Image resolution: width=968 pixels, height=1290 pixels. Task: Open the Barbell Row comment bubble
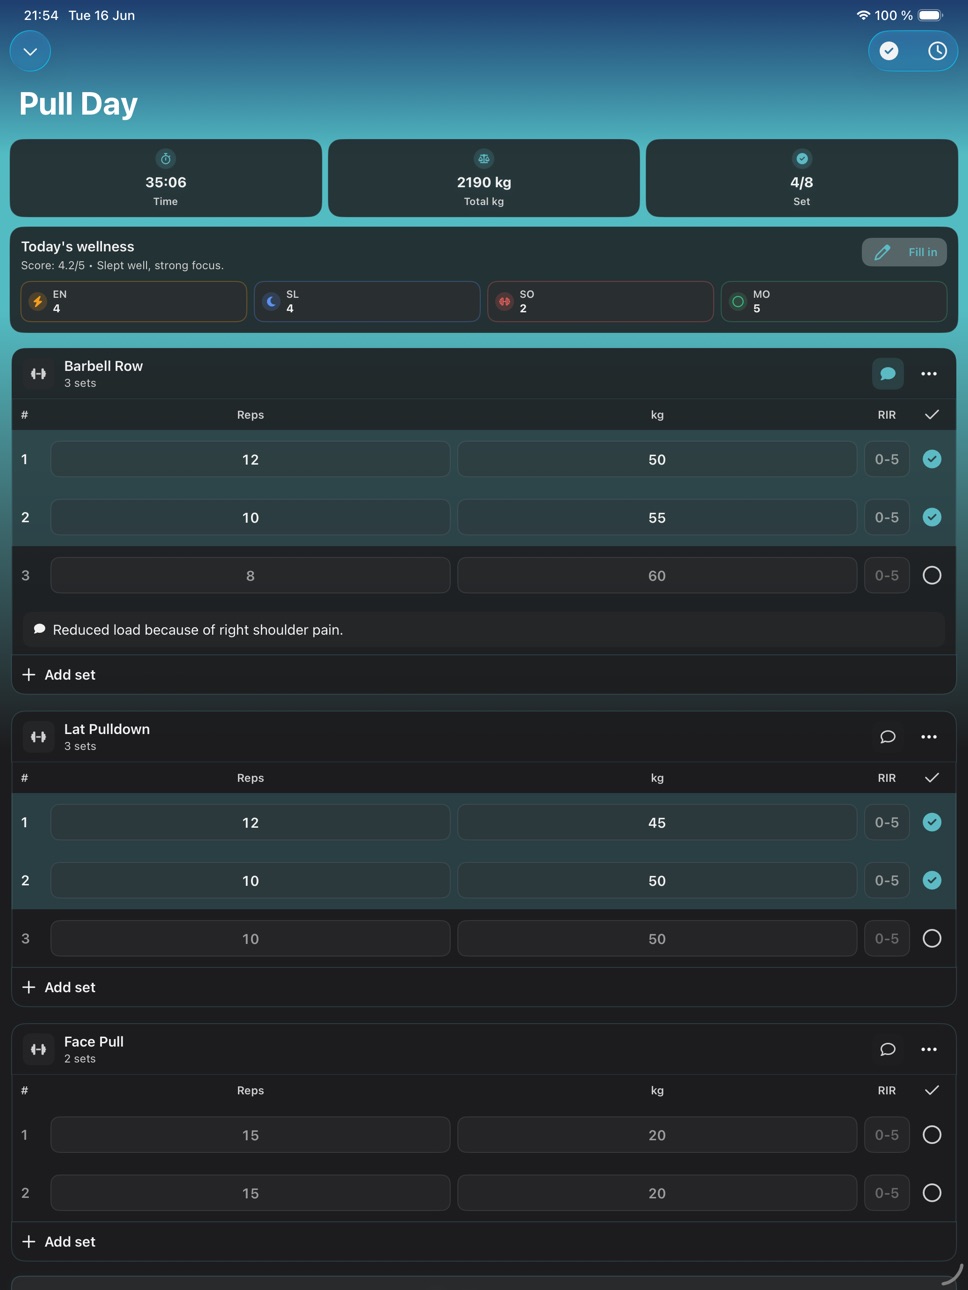click(x=887, y=374)
